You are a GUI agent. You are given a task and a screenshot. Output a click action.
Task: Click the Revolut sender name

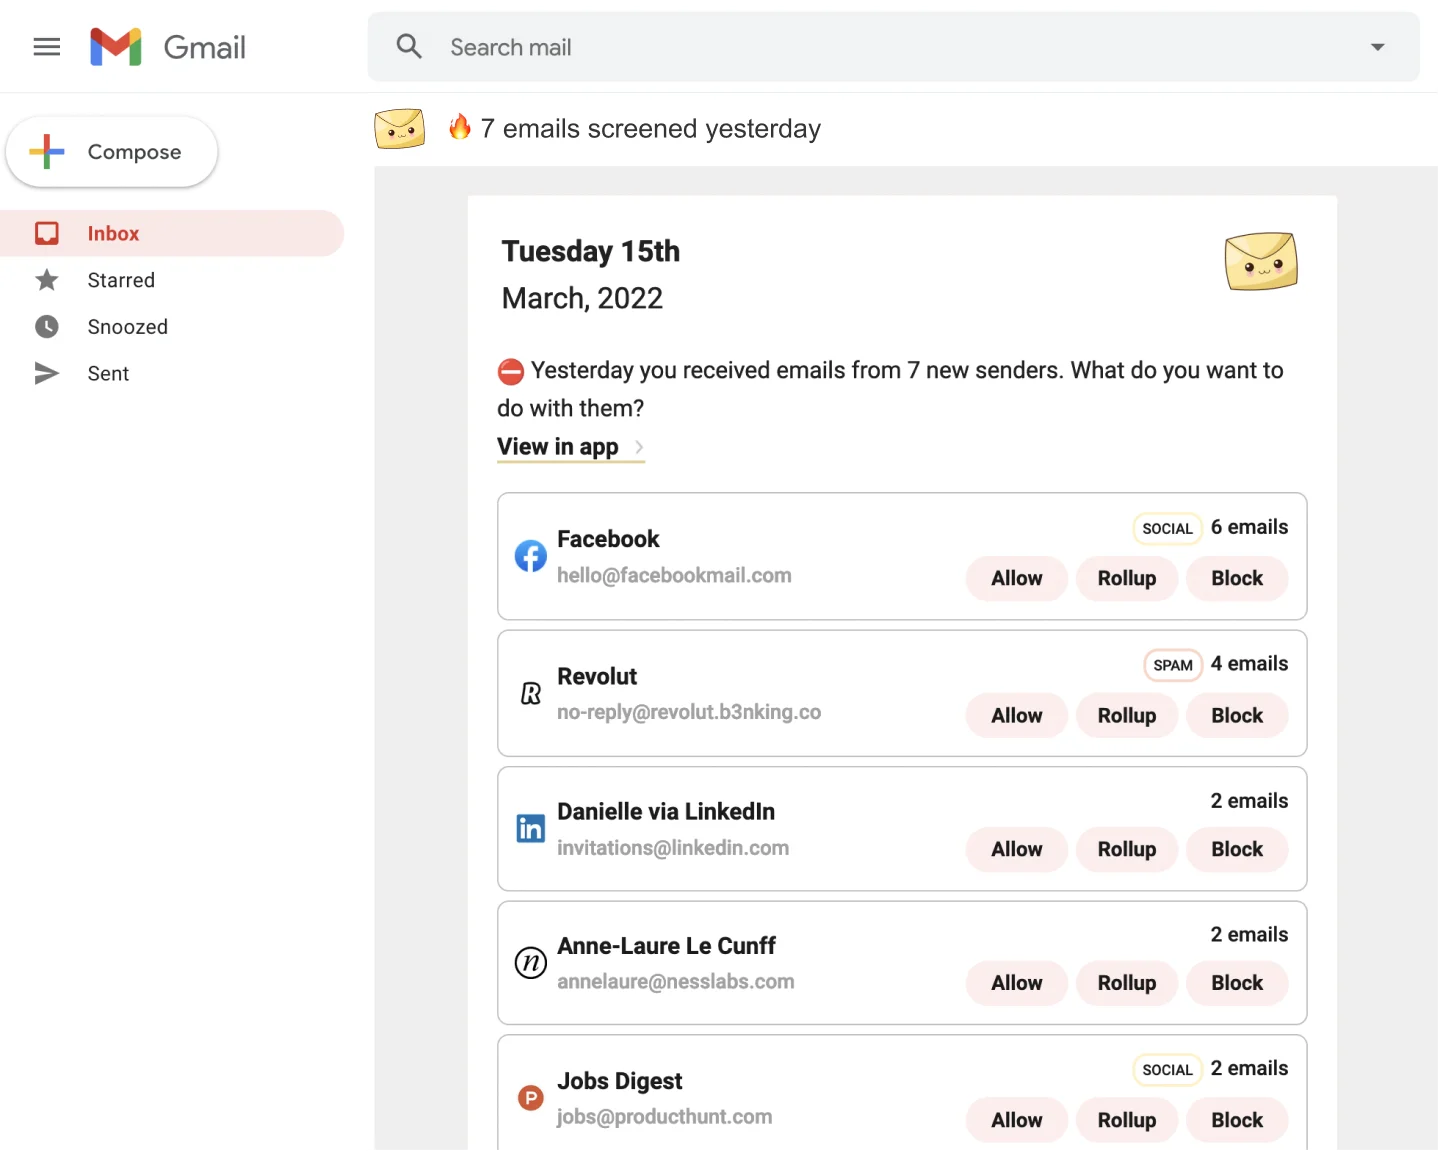(x=597, y=676)
